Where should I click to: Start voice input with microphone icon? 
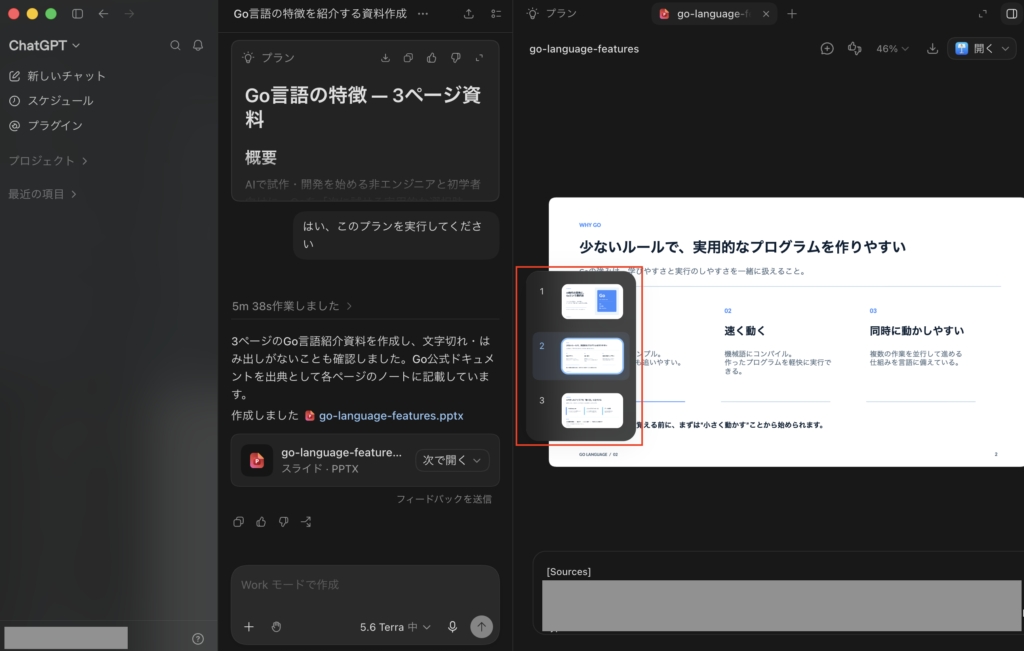pyautogui.click(x=453, y=627)
